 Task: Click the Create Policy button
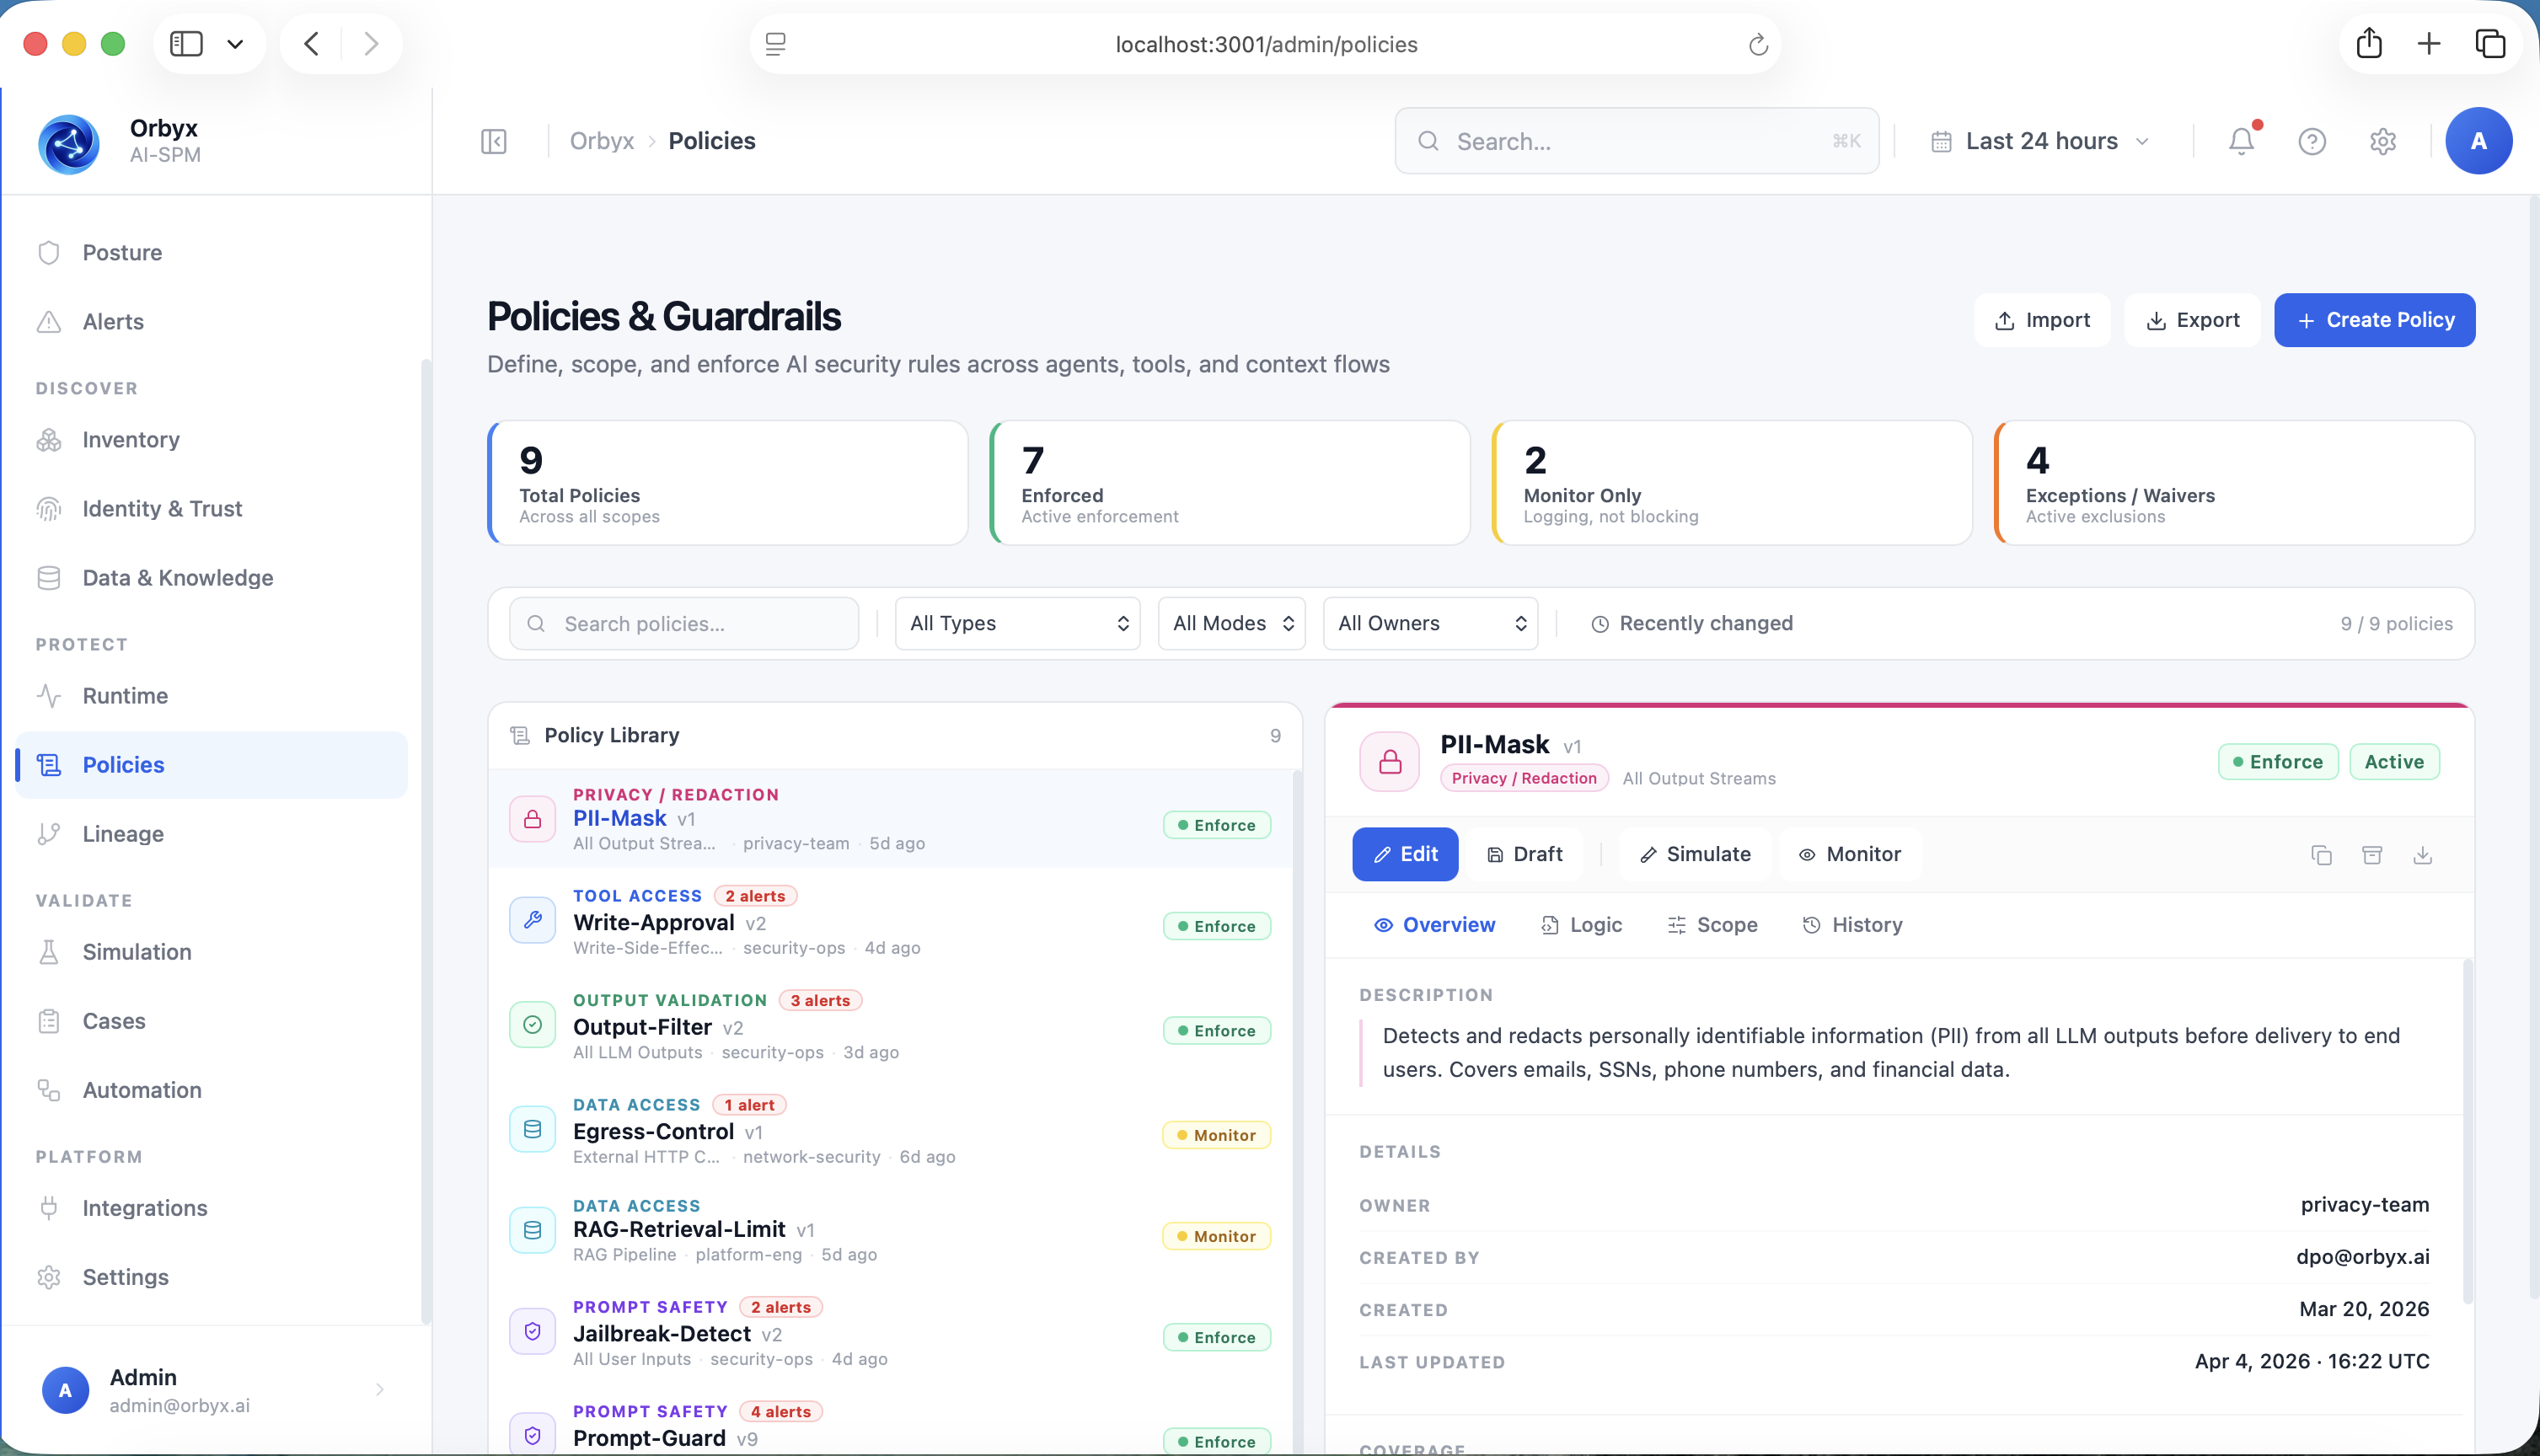click(2374, 320)
